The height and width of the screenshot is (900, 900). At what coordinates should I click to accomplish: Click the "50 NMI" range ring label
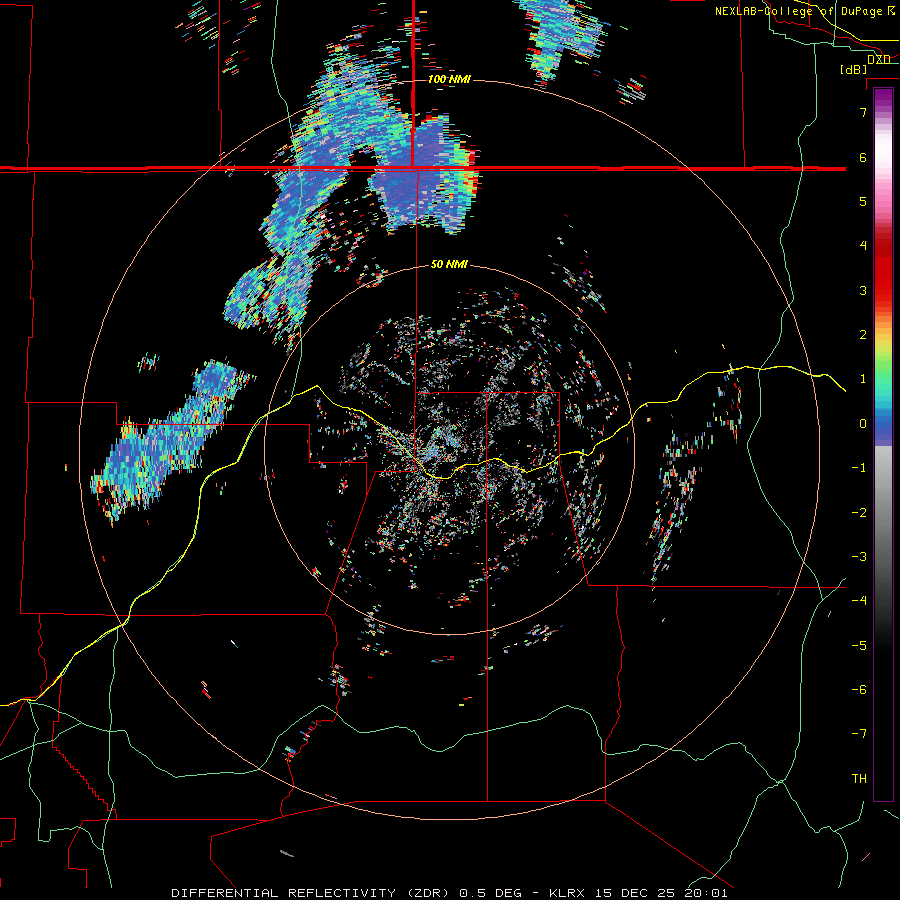point(449,265)
